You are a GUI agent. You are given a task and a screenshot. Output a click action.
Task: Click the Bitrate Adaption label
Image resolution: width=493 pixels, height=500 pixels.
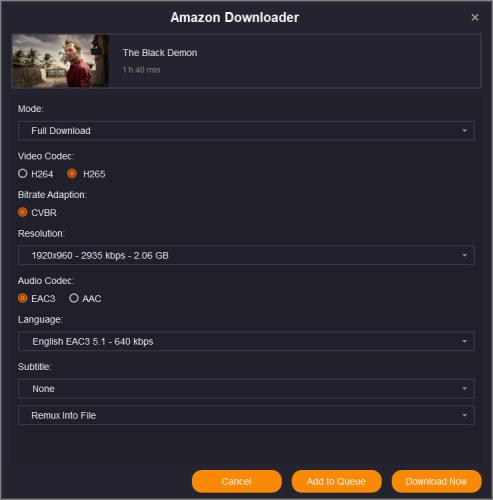(x=52, y=195)
